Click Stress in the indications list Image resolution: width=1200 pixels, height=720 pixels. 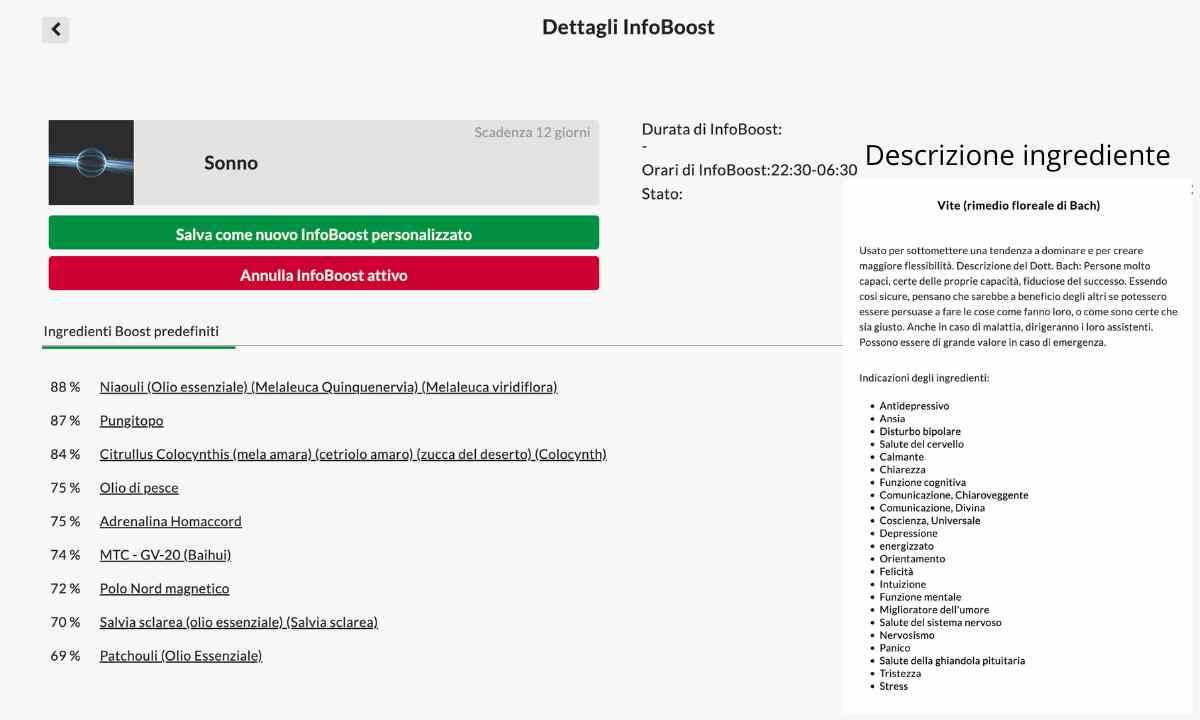coord(894,686)
